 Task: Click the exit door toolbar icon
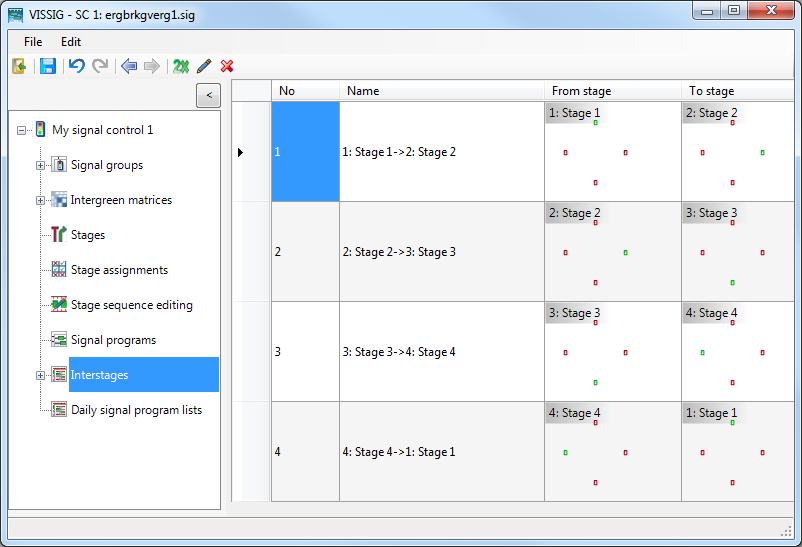click(x=19, y=66)
